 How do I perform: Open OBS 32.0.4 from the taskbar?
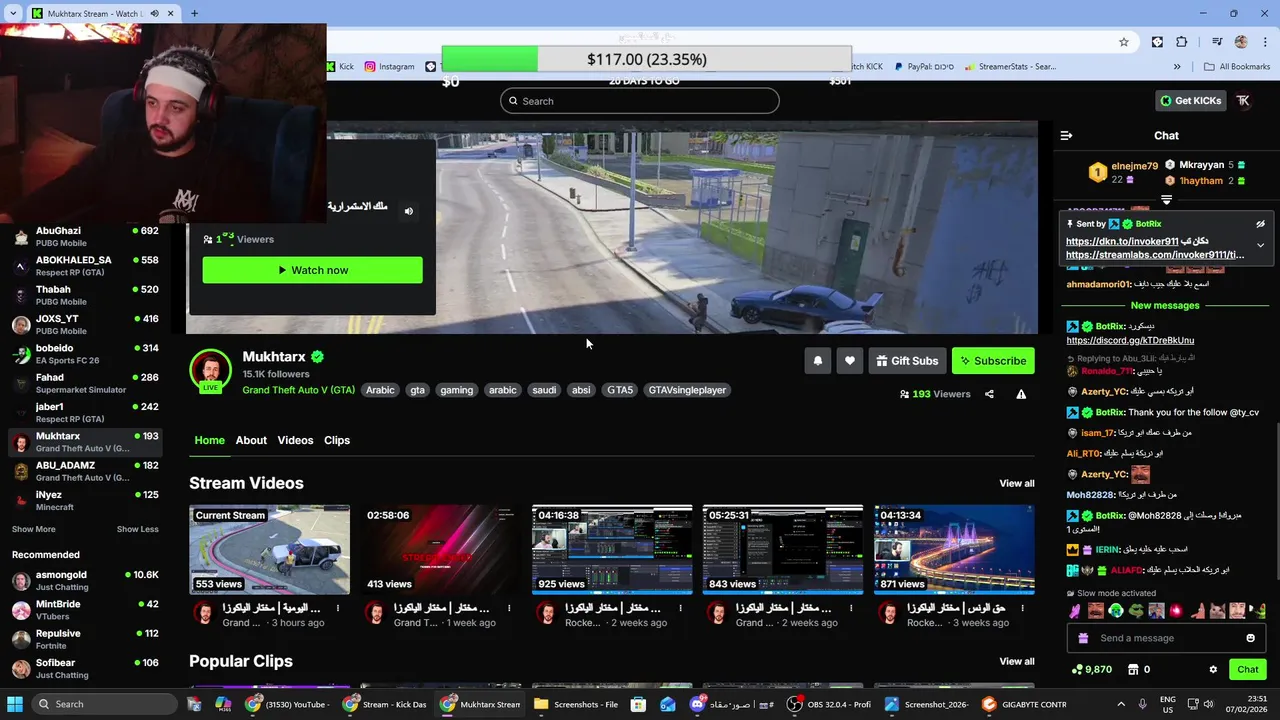click(828, 704)
